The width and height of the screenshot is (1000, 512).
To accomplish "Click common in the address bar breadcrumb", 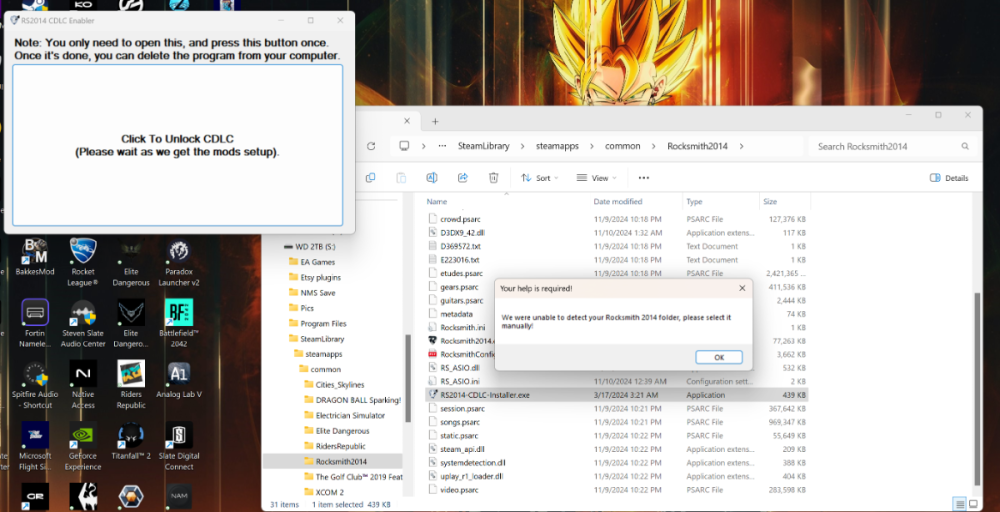I will pos(622,146).
